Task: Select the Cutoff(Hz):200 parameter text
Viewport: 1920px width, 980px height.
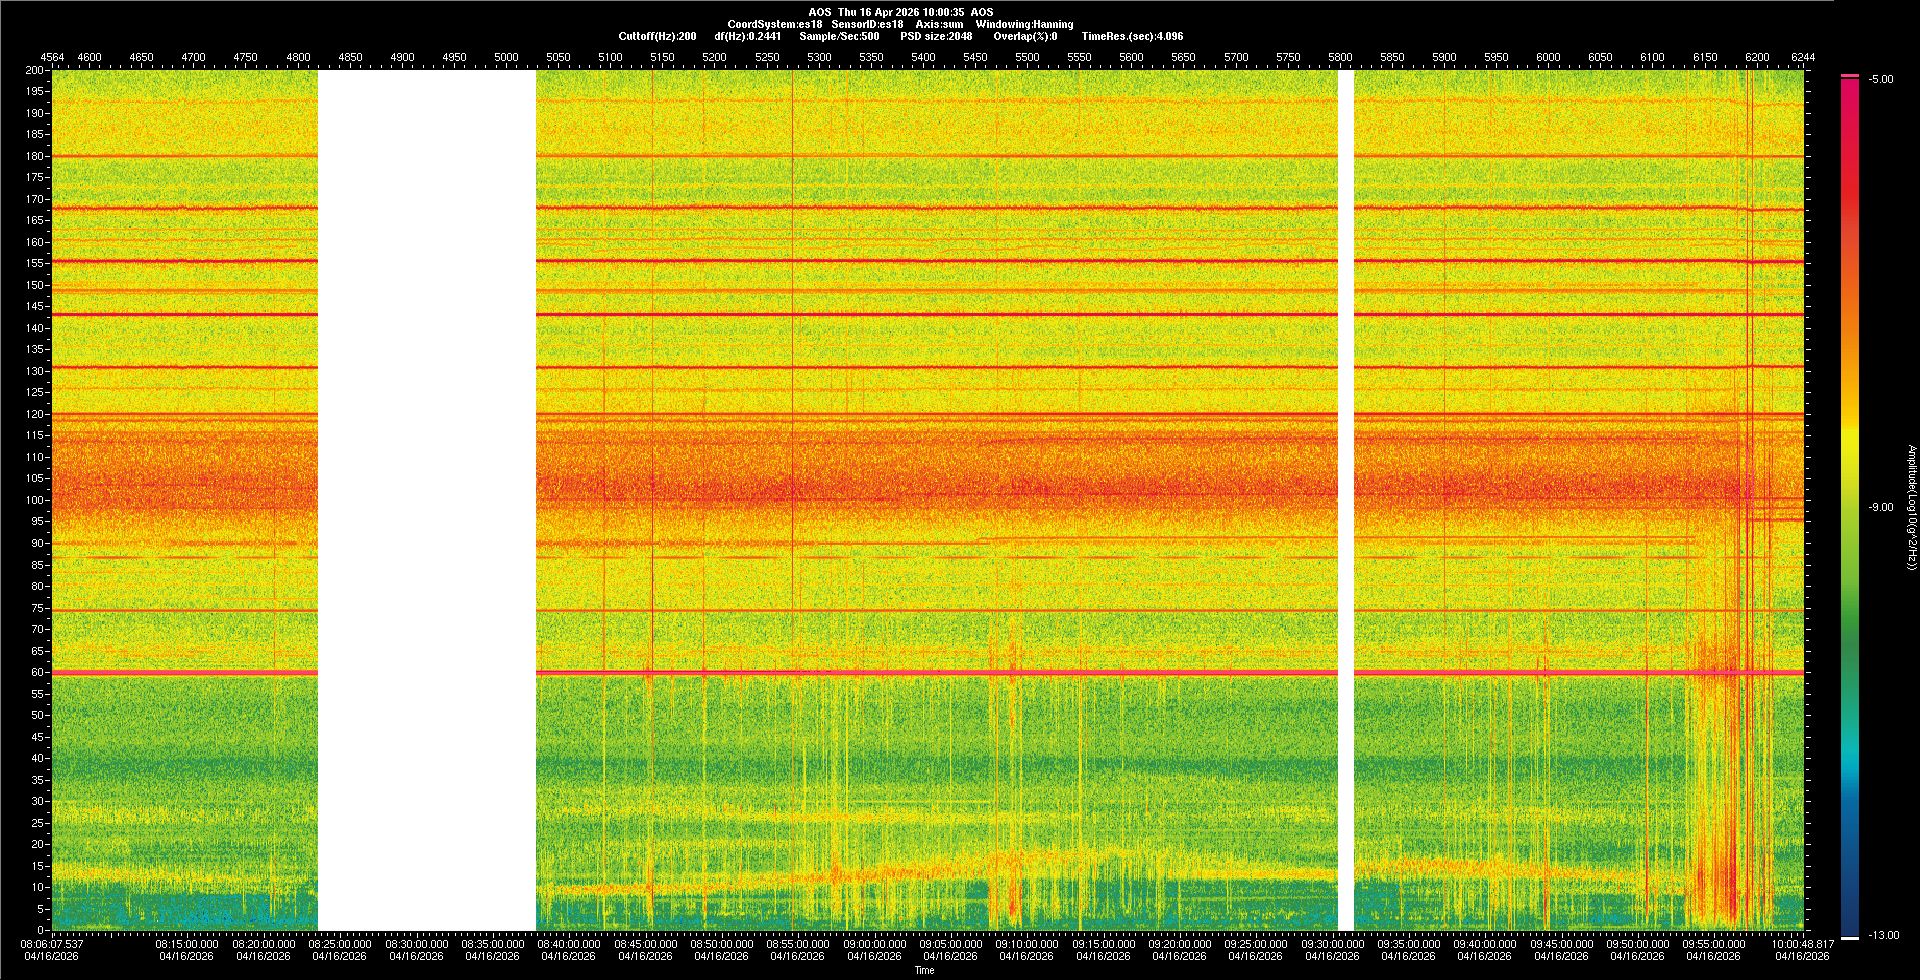Action: 657,36
